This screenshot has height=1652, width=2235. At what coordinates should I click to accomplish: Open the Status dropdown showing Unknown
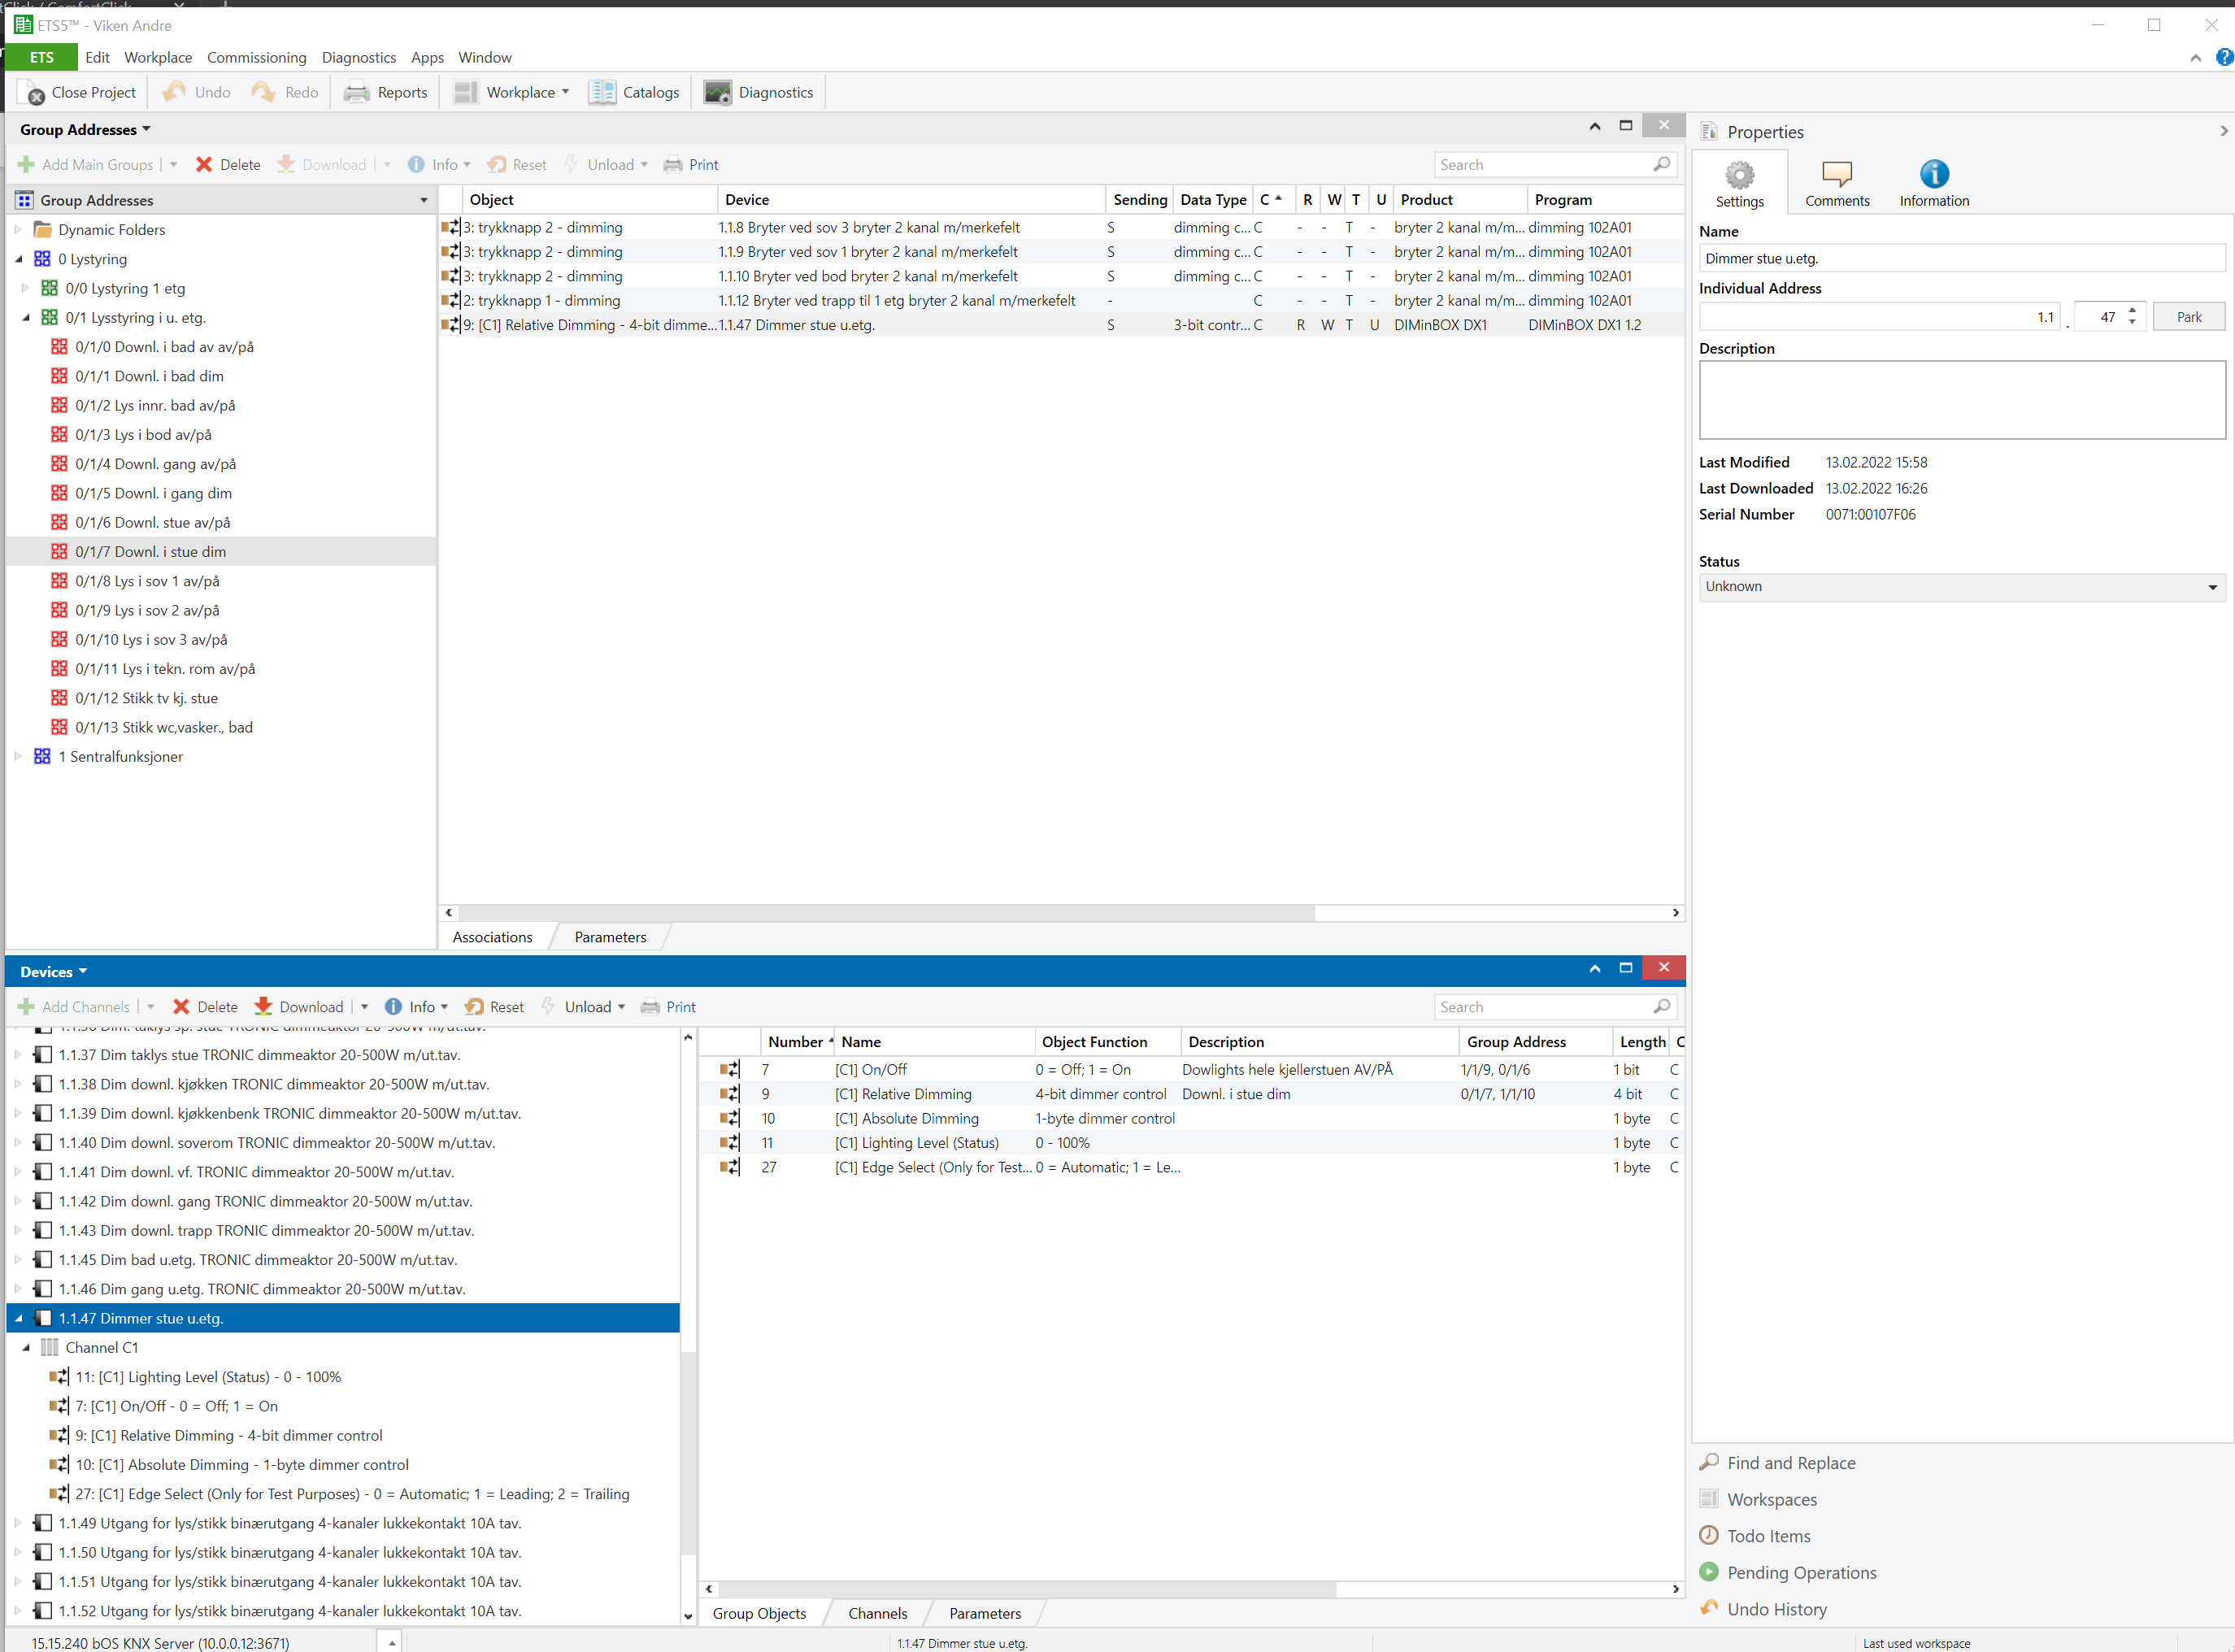[x=1960, y=587]
